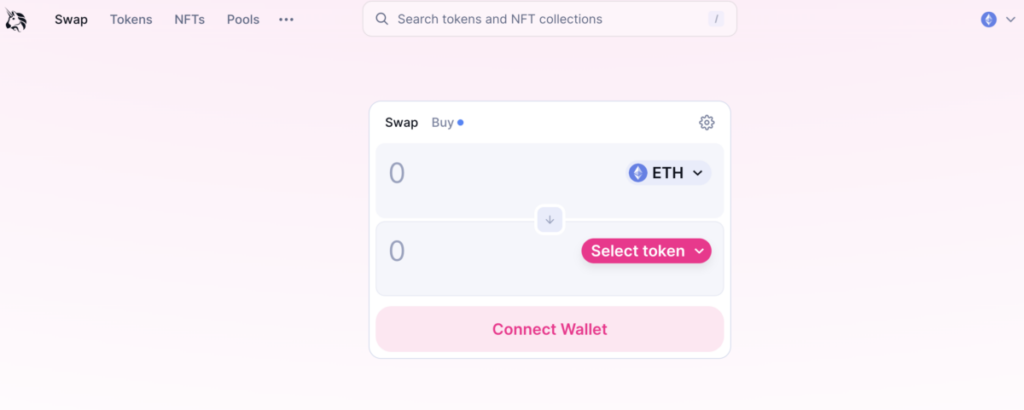This screenshot has height=410, width=1024.
Task: Focus the output amount field beside Select token
Action: tap(470, 251)
